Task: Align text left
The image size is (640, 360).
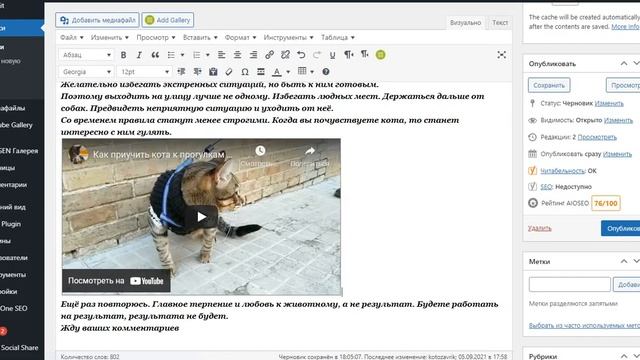Action: 221,55
